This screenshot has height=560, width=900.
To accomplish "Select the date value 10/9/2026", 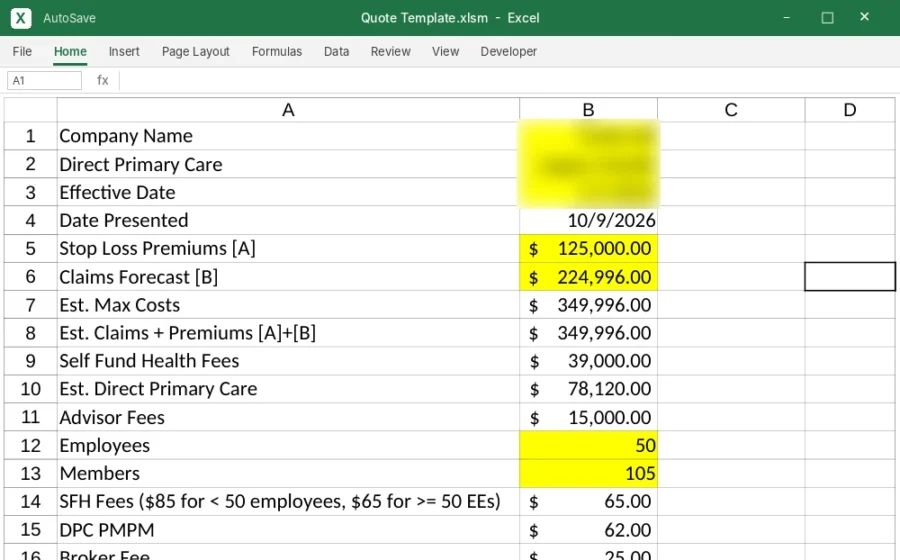I will pyautogui.click(x=588, y=220).
